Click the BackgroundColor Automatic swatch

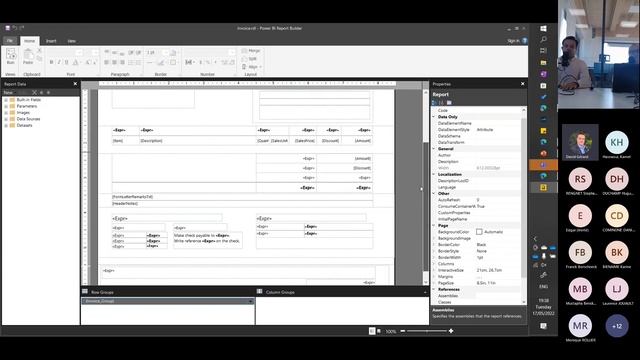click(x=479, y=232)
